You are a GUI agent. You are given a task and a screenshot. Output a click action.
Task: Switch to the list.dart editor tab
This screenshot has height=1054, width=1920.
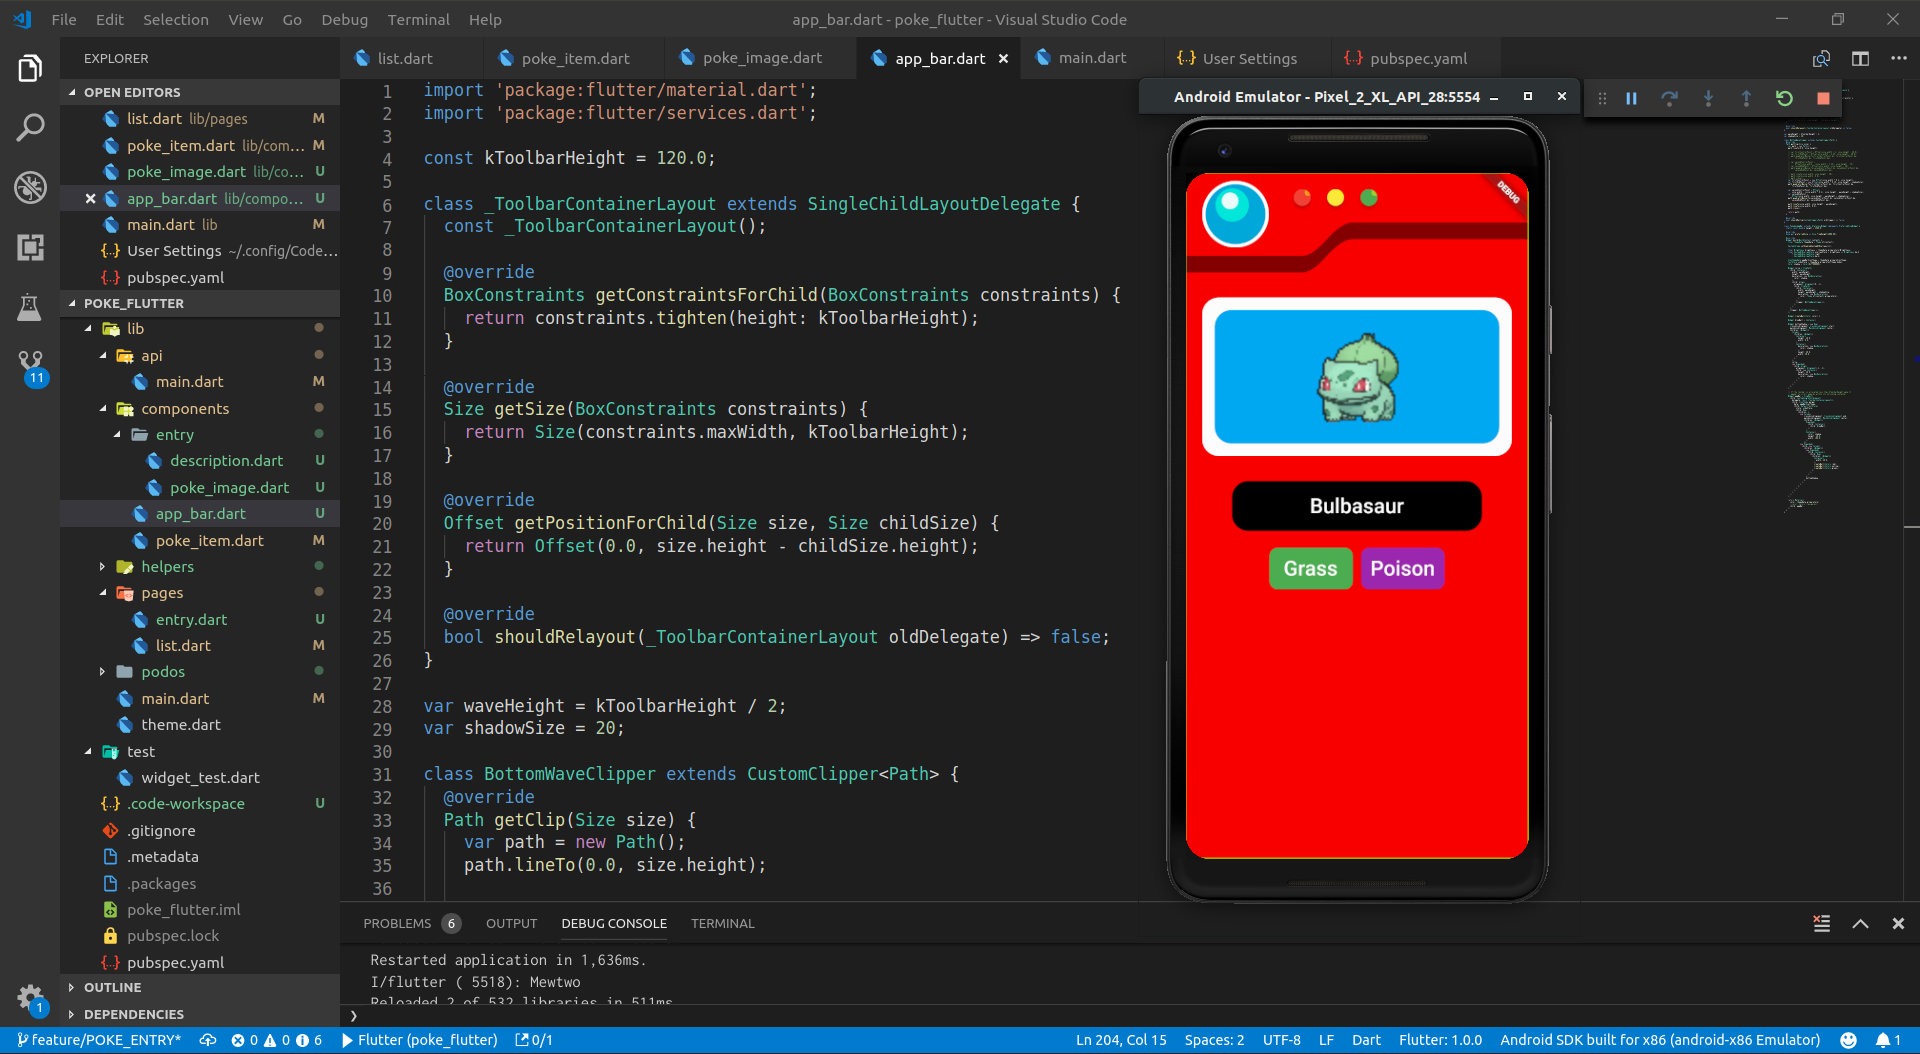tap(404, 59)
